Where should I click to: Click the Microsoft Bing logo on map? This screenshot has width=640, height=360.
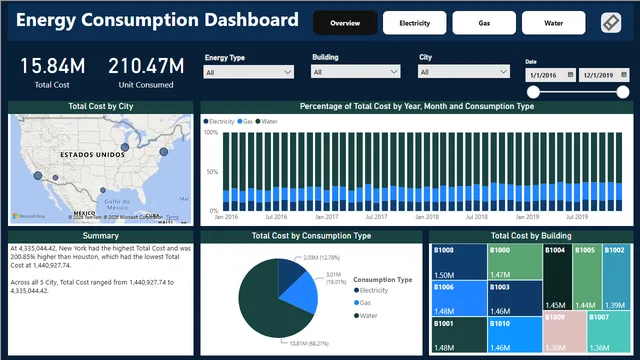[29, 216]
